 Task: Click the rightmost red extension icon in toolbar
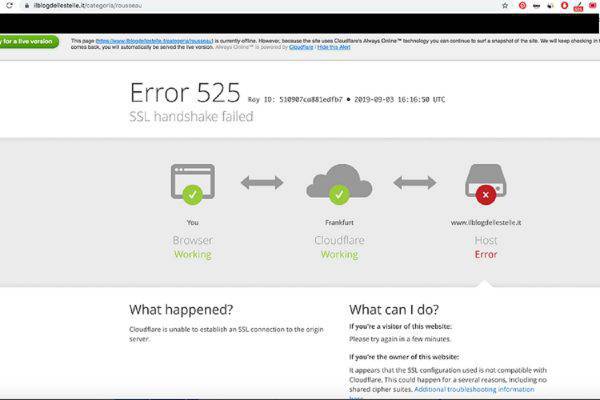pos(593,5)
